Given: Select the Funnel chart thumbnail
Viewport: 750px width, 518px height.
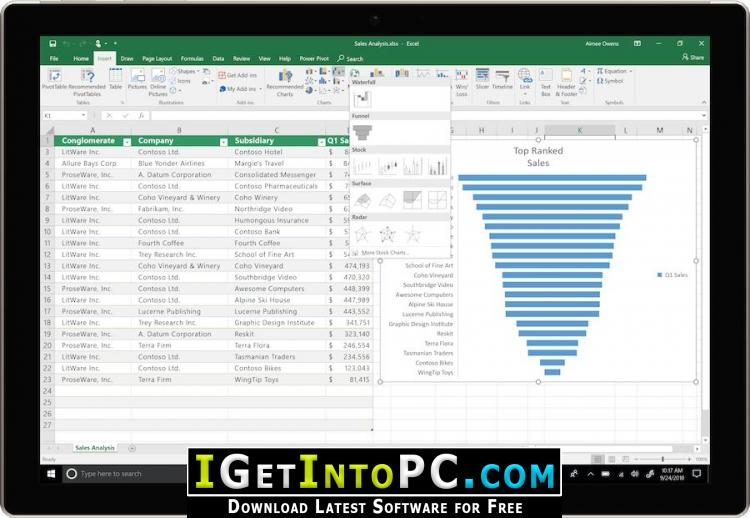Looking at the screenshot, I should click(x=362, y=132).
